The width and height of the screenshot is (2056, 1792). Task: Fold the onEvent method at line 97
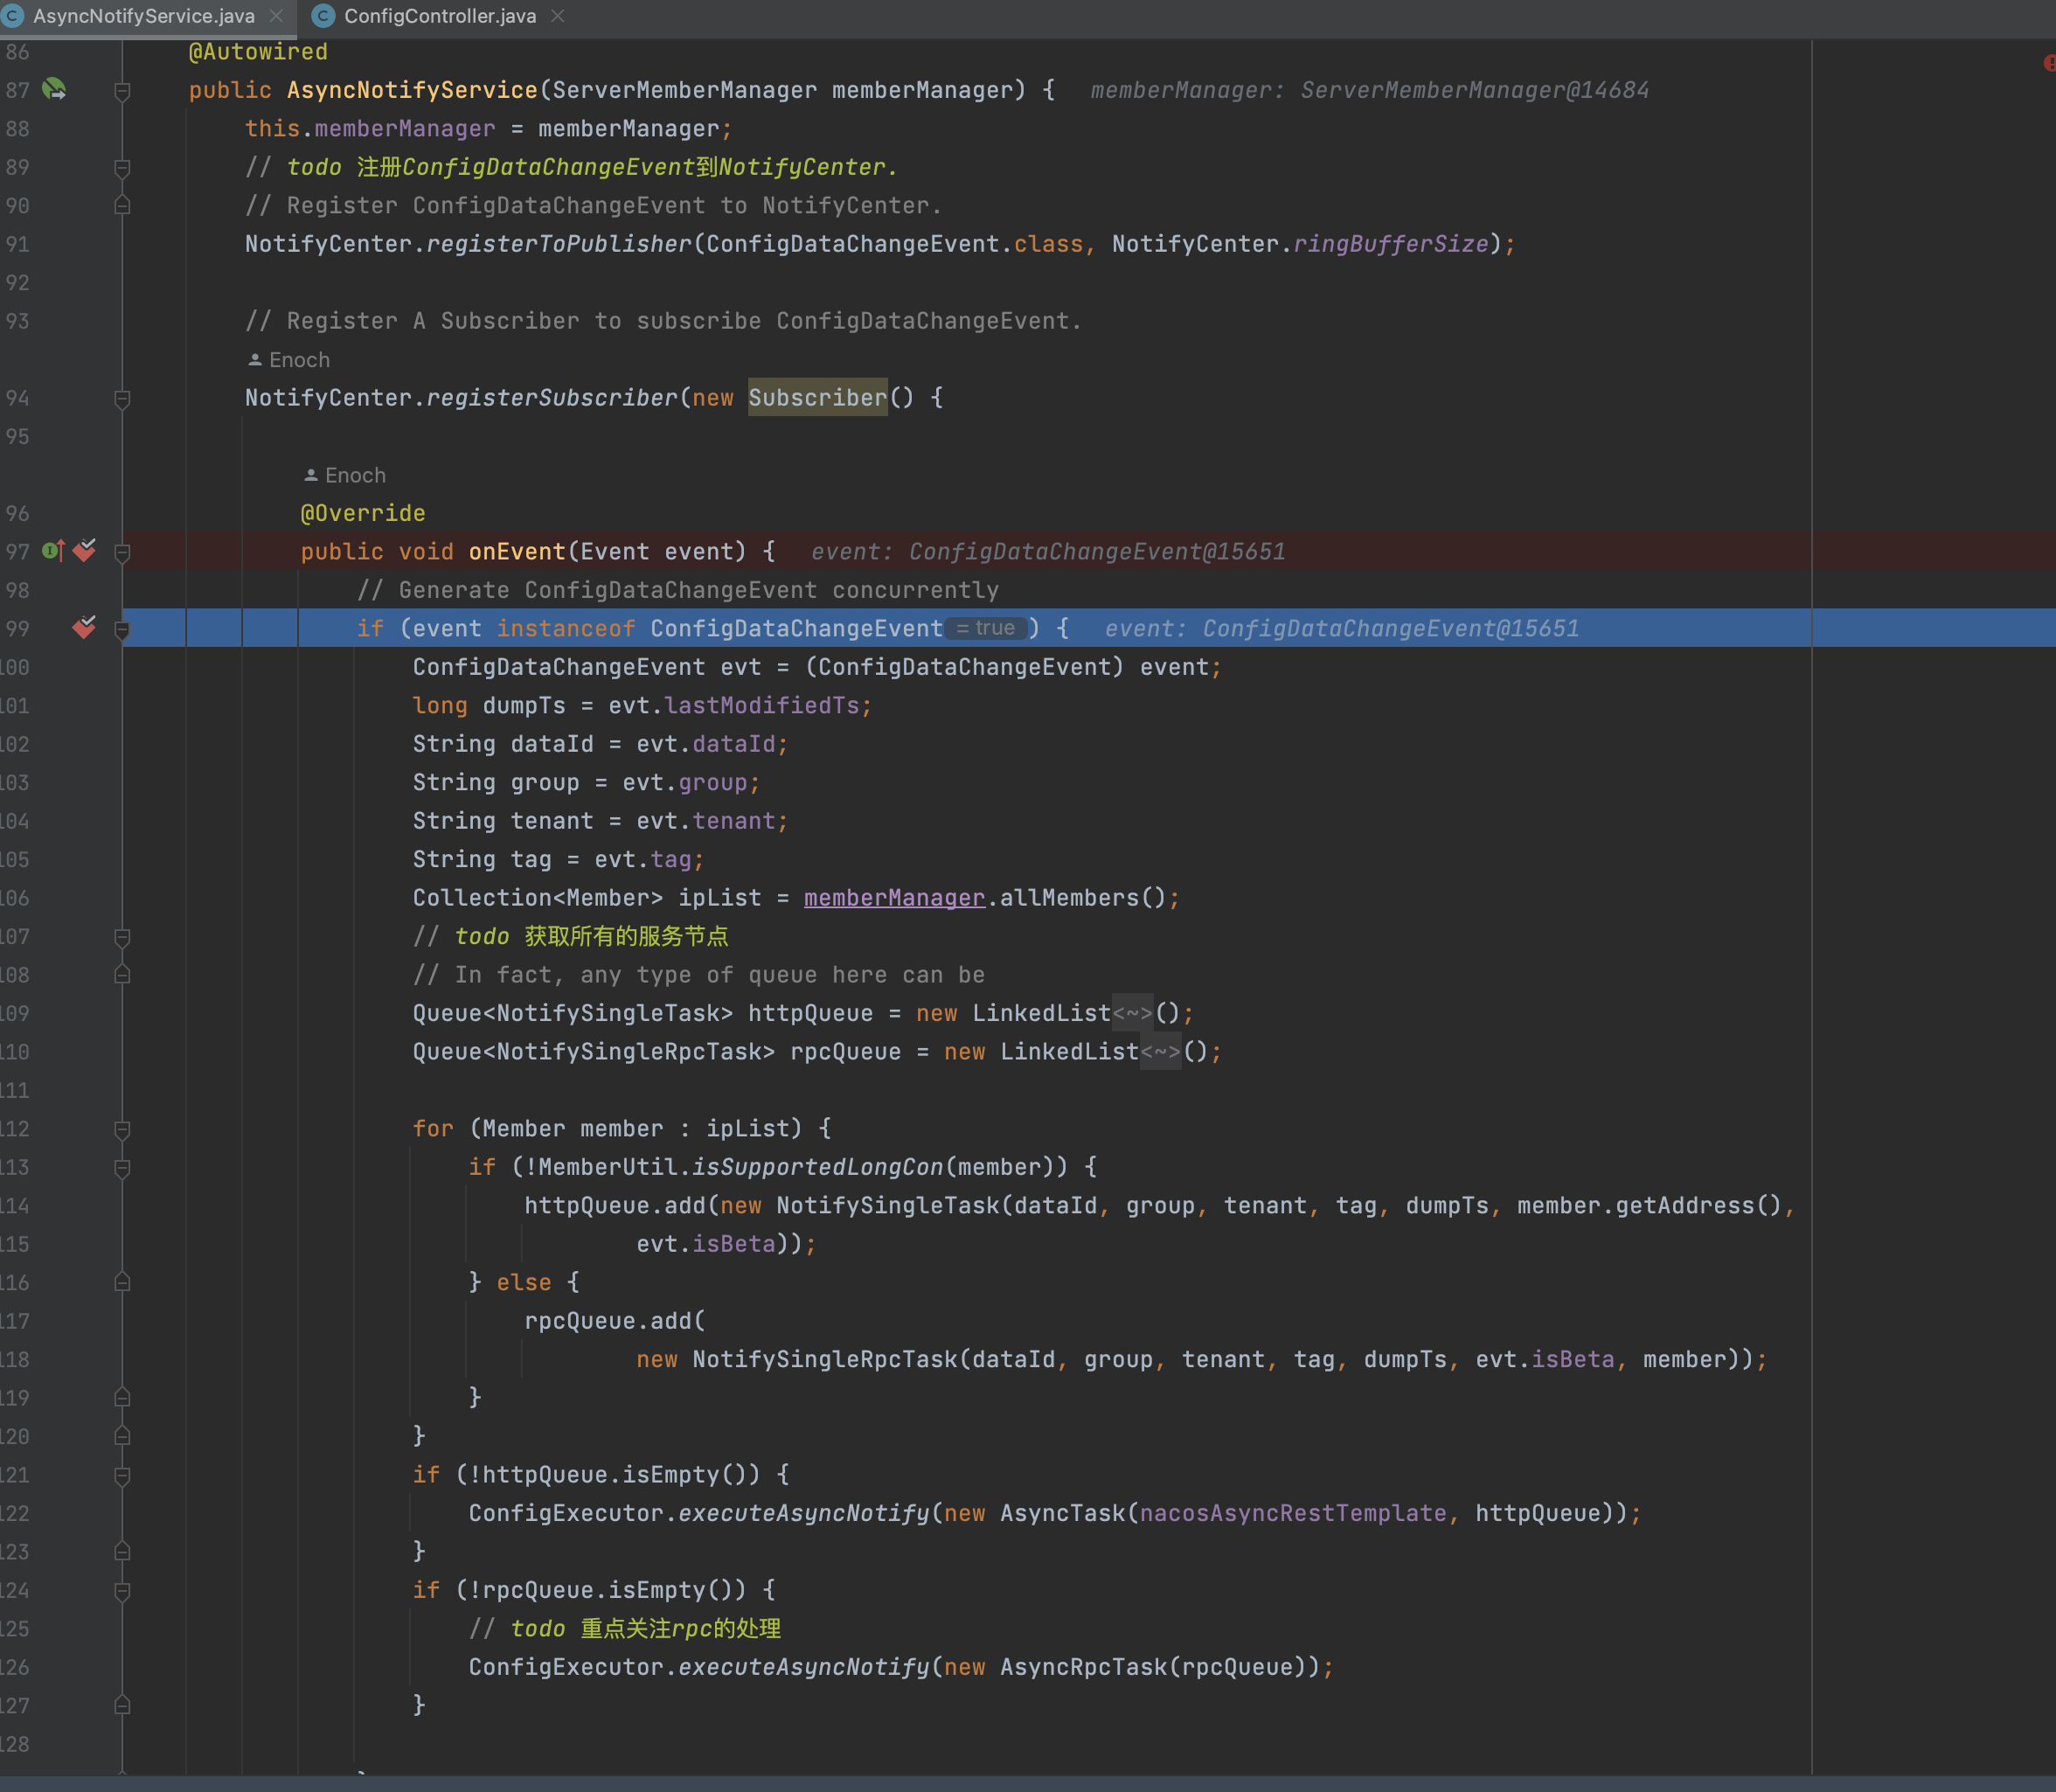point(122,553)
